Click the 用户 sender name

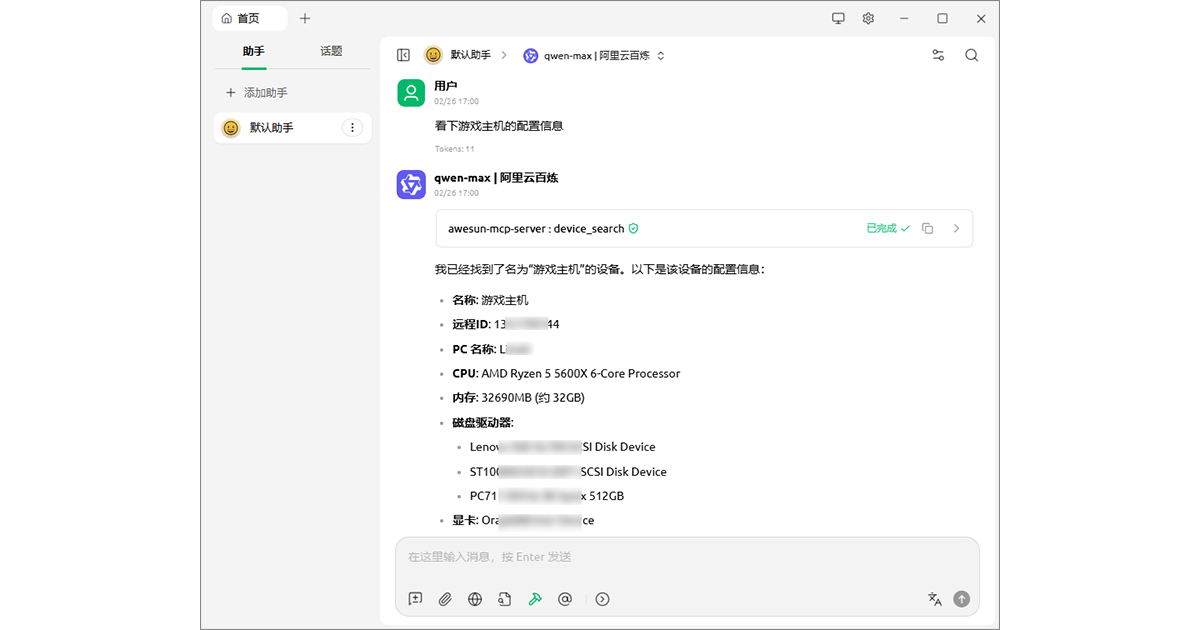click(446, 86)
